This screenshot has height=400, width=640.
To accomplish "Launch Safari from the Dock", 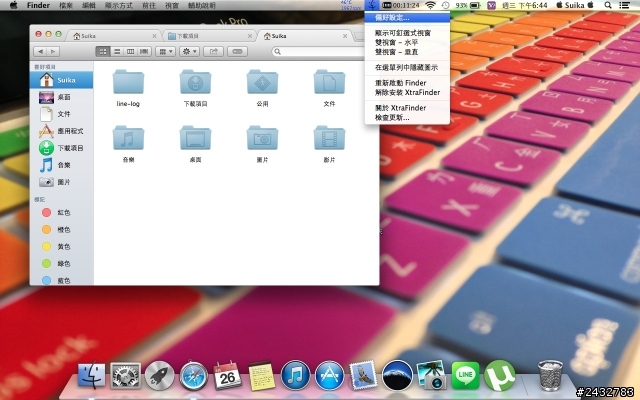I will coord(193,375).
